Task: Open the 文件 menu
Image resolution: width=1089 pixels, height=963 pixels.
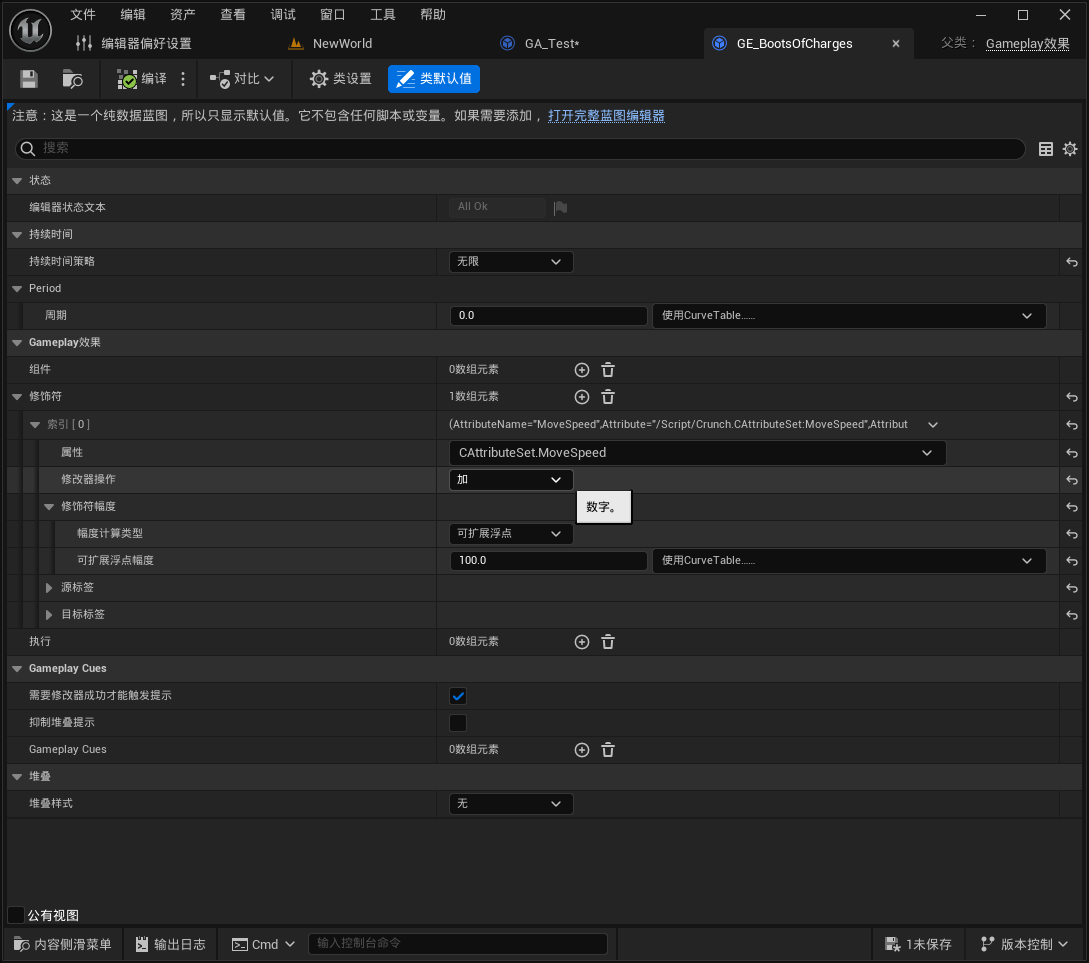Action: click(83, 15)
